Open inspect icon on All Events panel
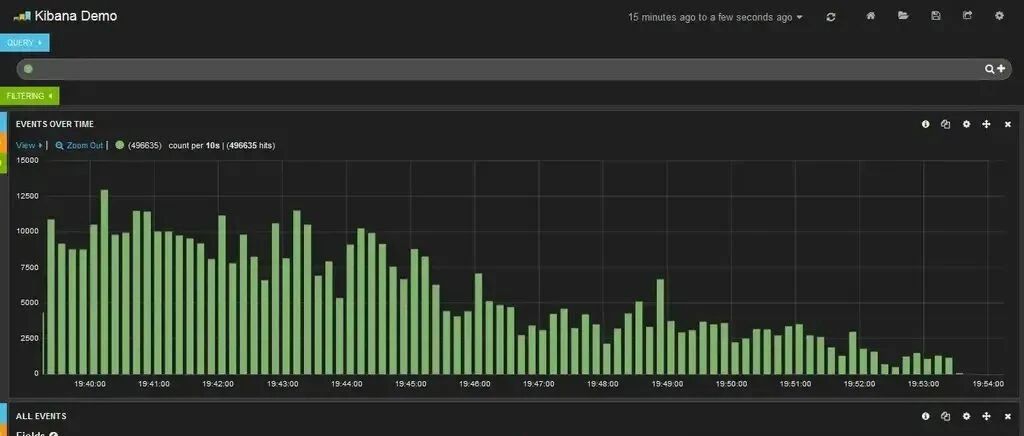1024x436 pixels. pyautogui.click(x=945, y=416)
